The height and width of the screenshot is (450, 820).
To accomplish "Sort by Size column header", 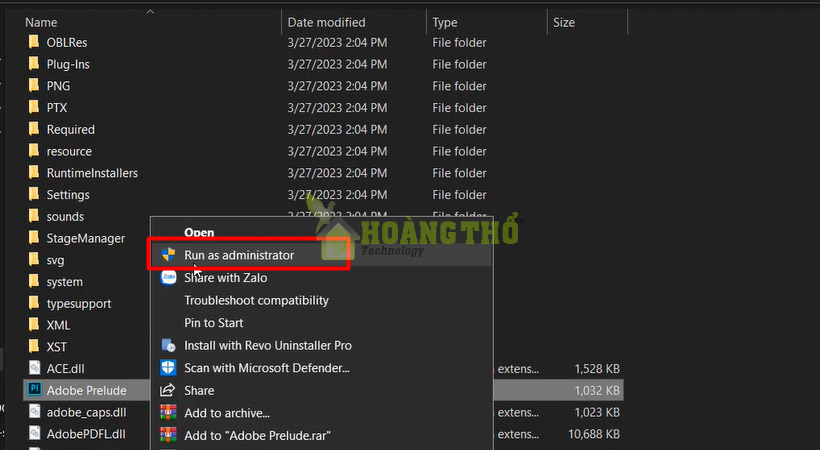I will [562, 22].
